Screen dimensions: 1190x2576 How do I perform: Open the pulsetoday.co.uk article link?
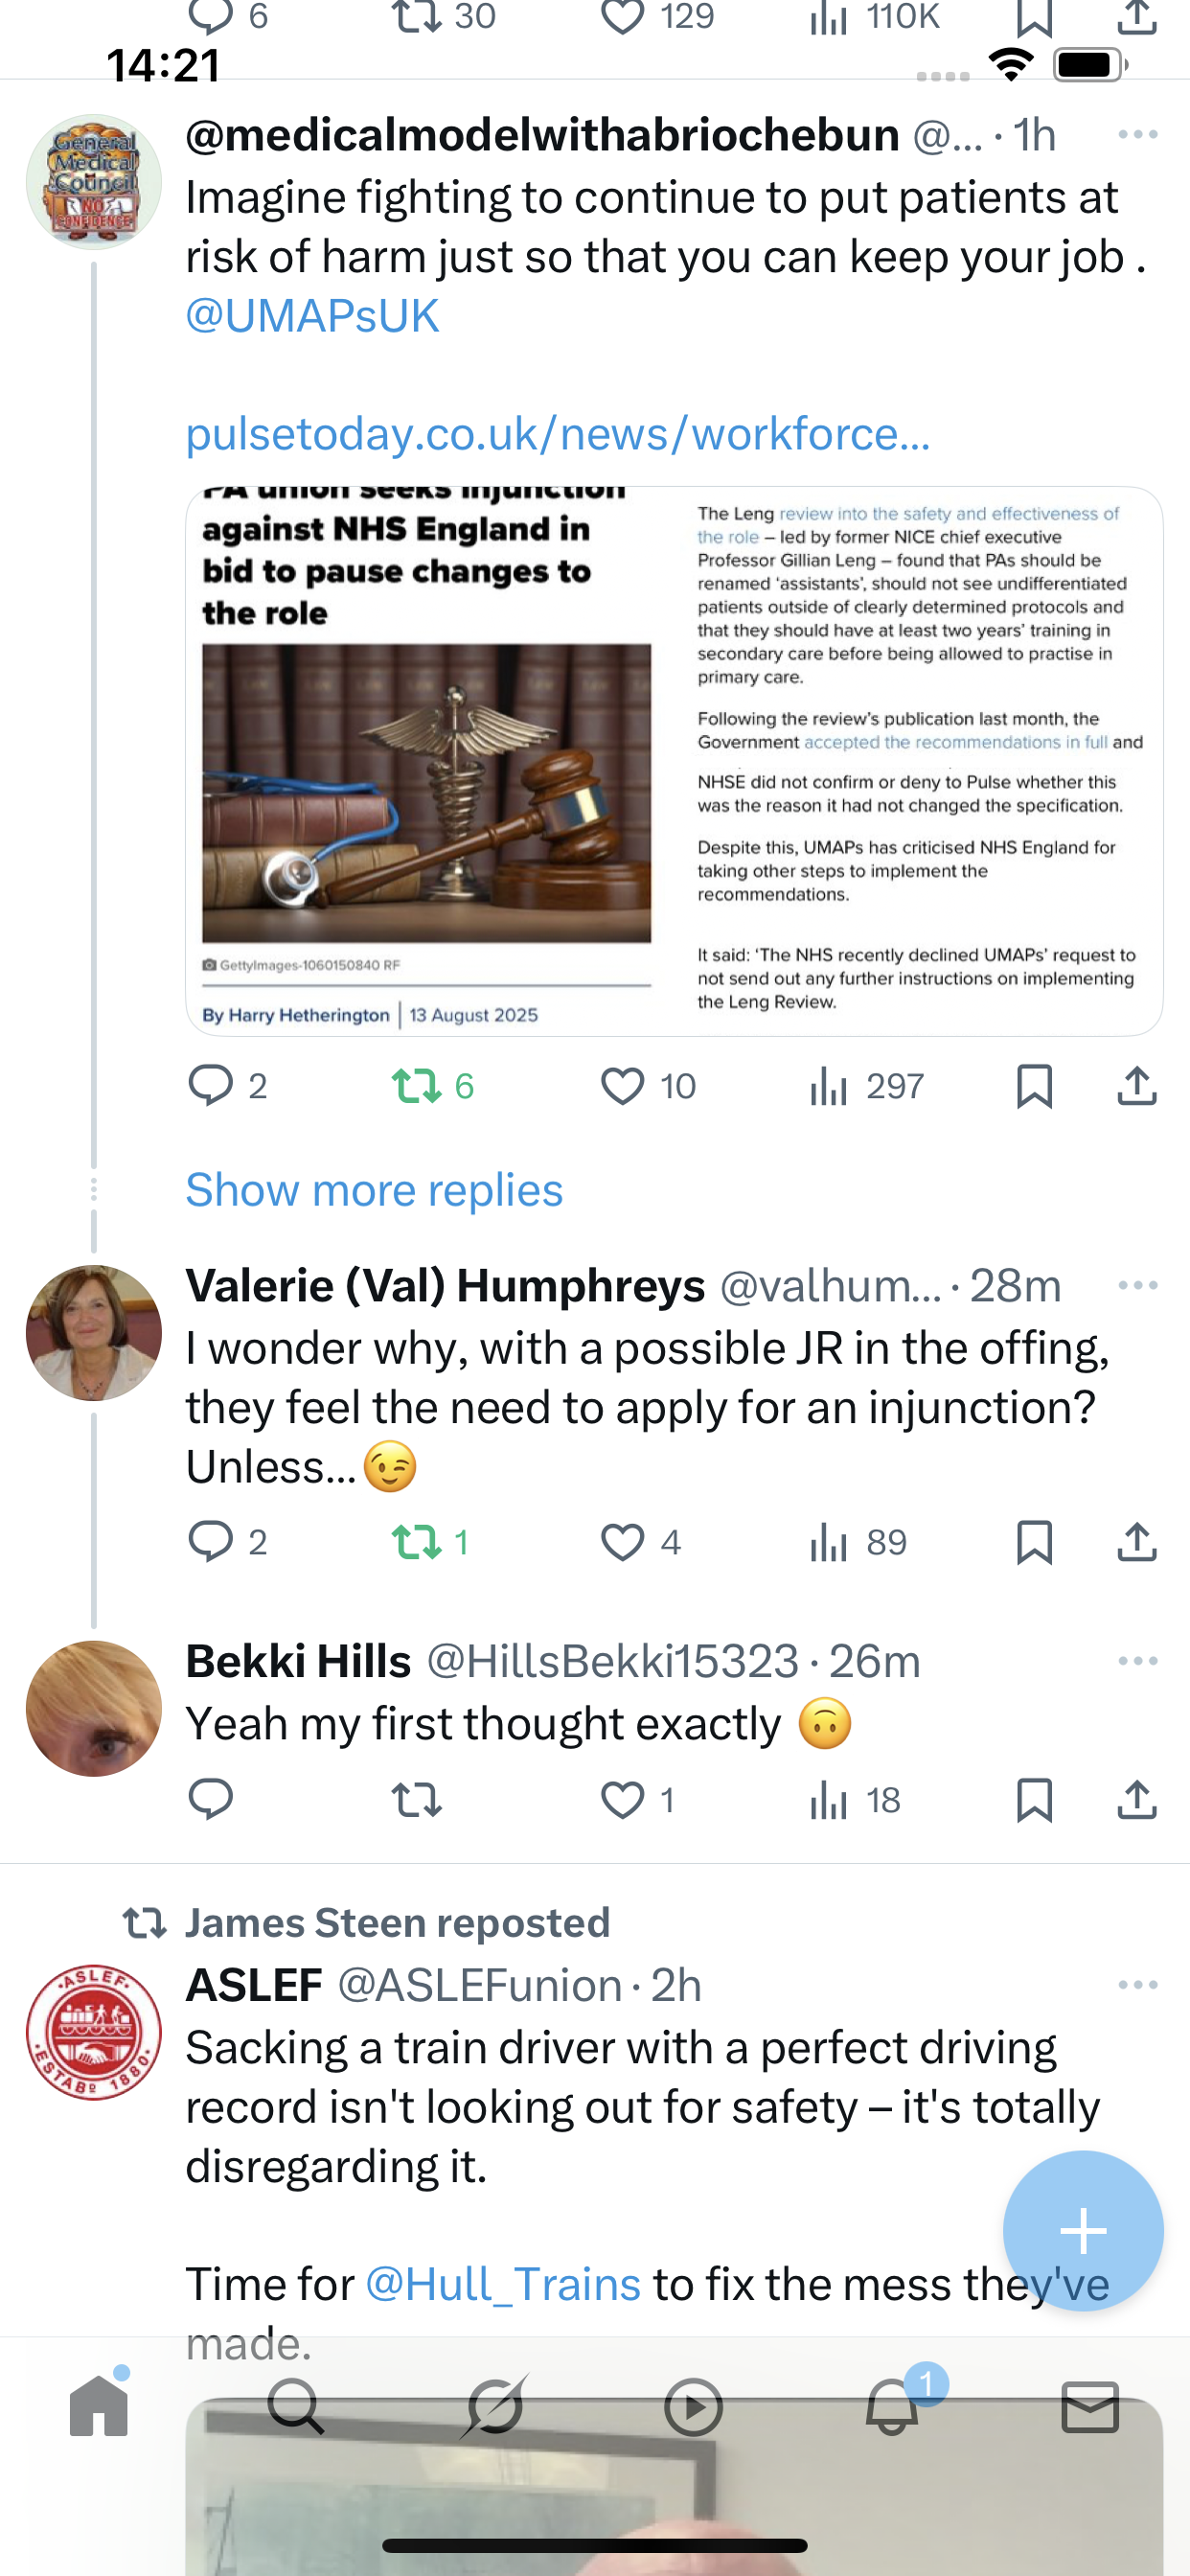(x=558, y=434)
